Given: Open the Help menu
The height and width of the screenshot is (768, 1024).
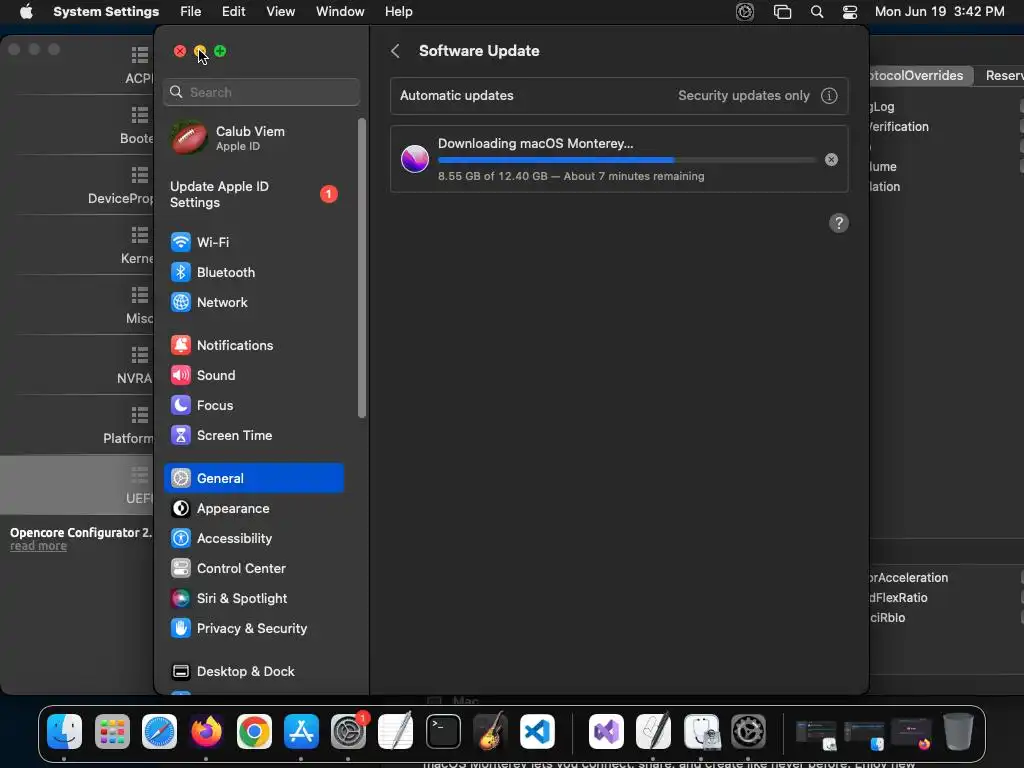Looking at the screenshot, I should pyautogui.click(x=398, y=12).
